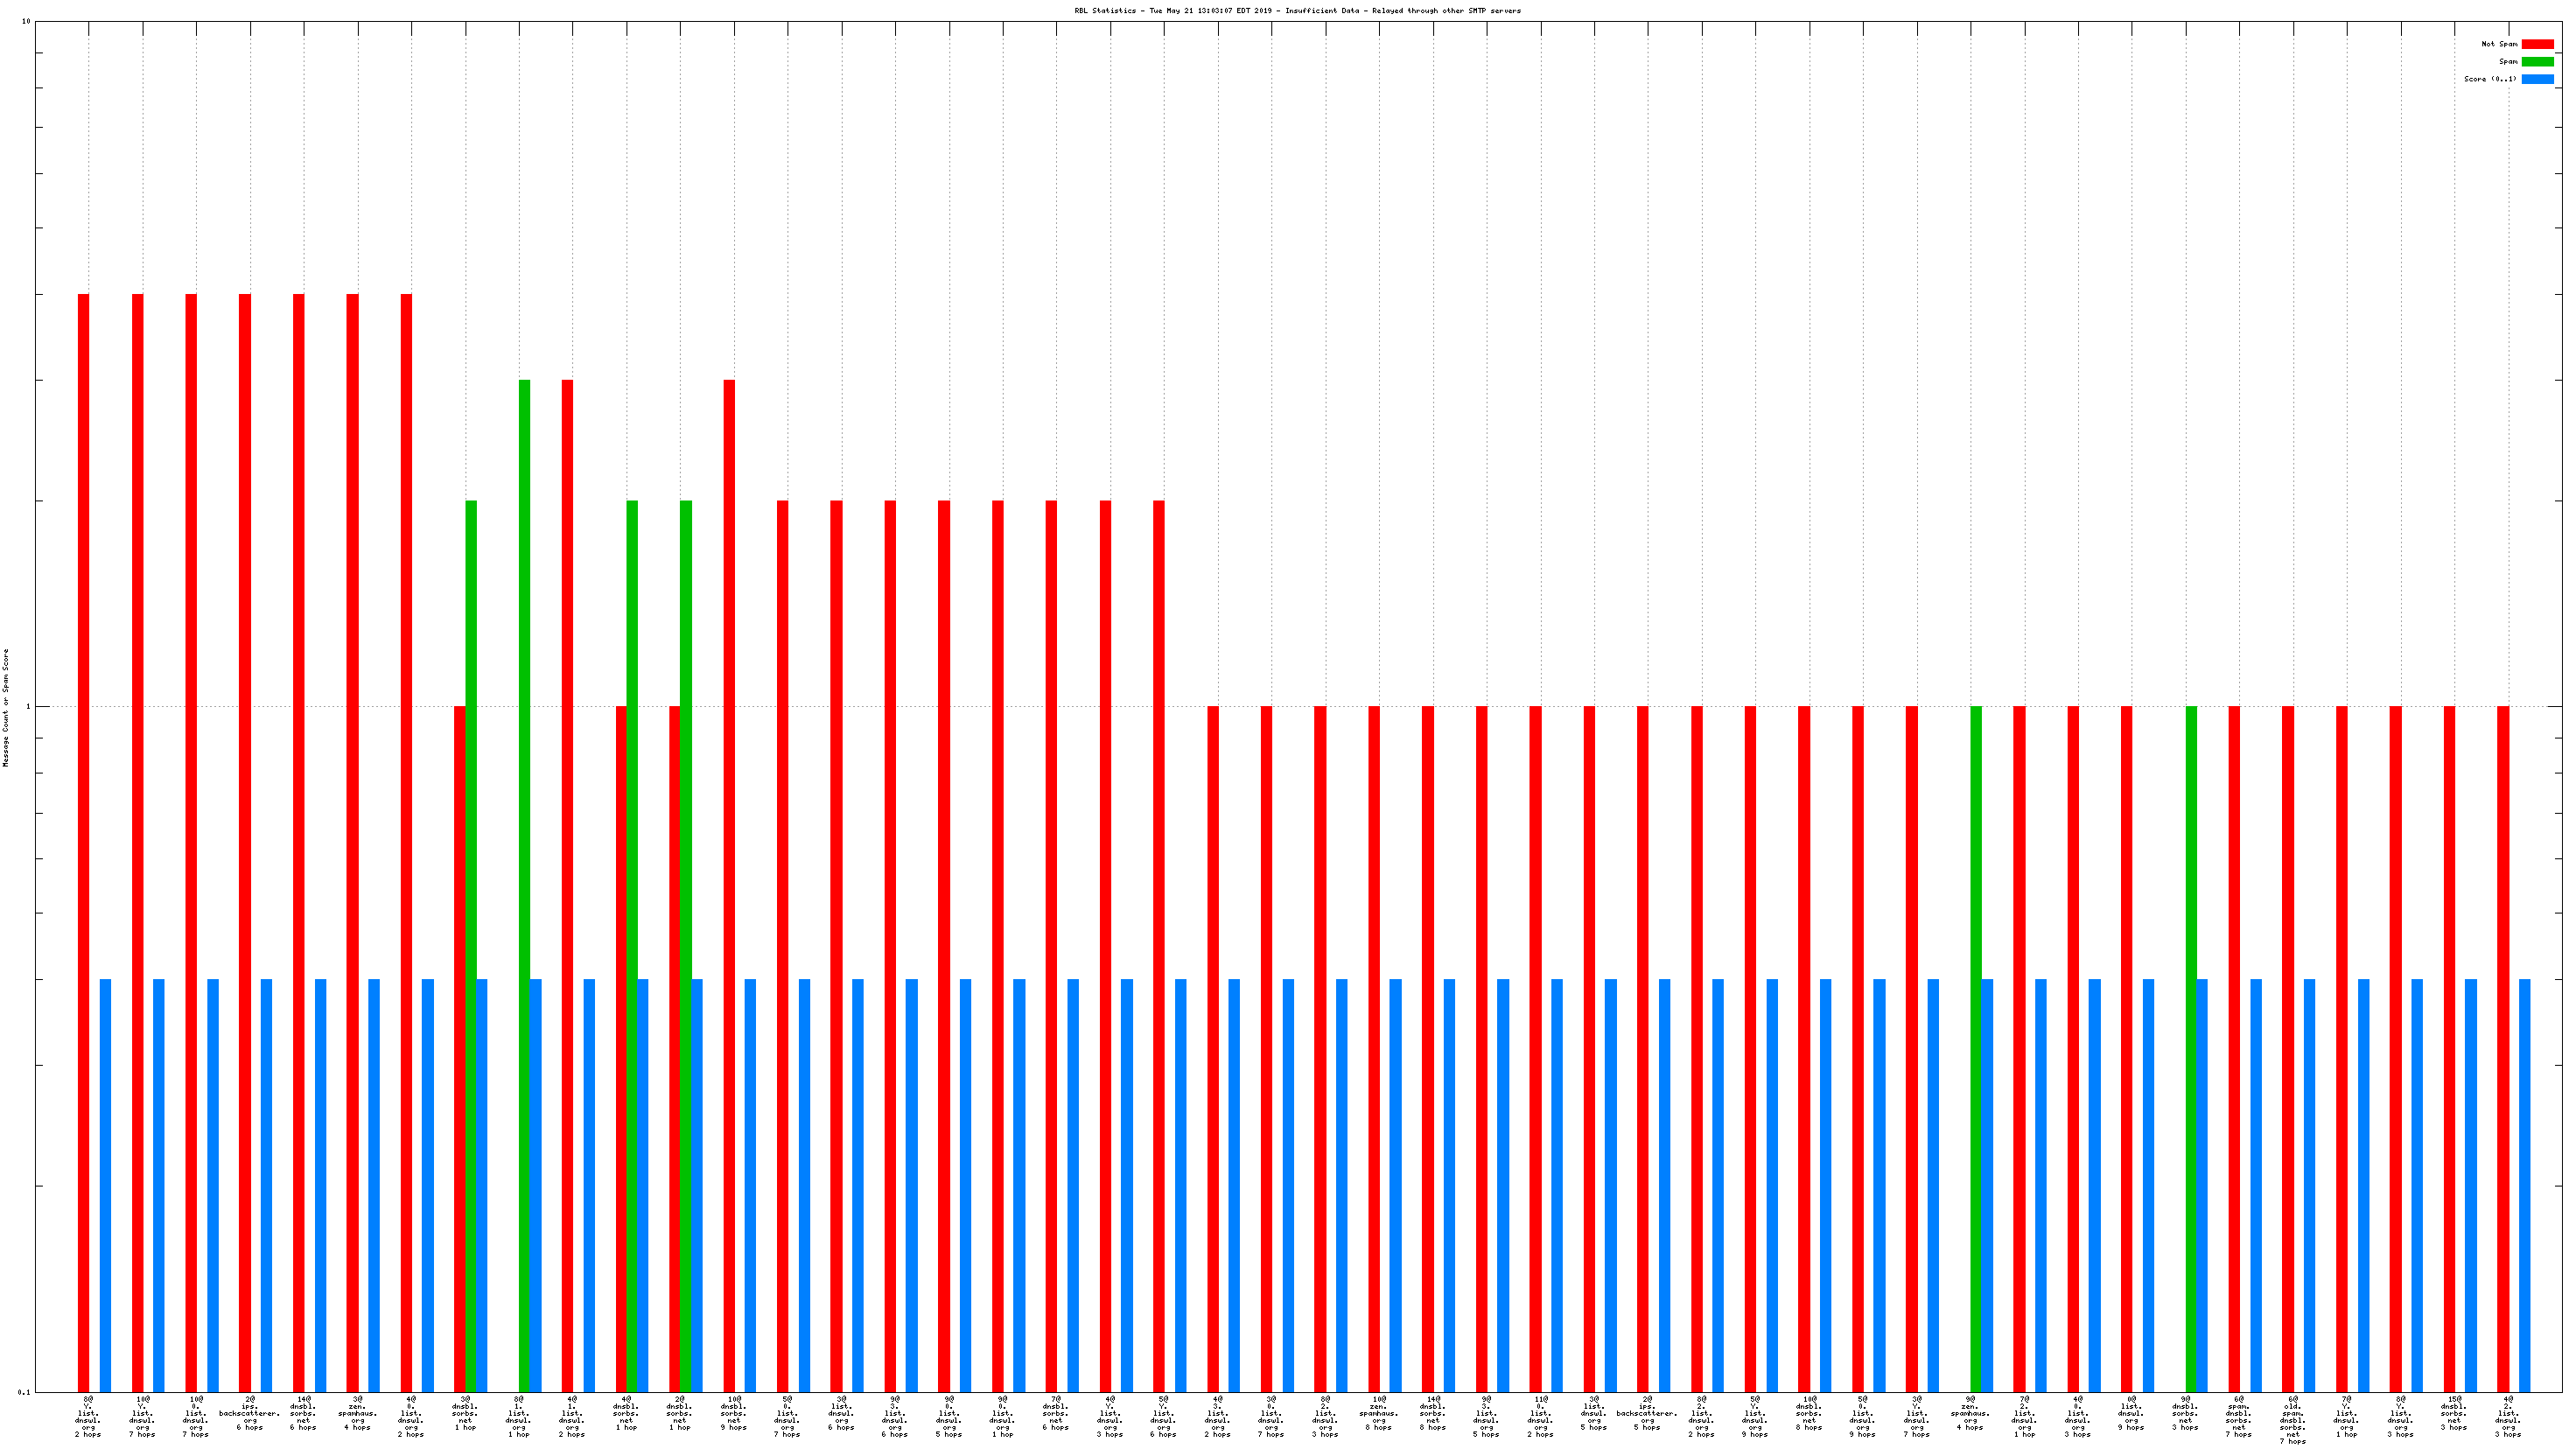Screen dimensions: 2576x1449
Task: Click the ips.backscatterer.org 5 hops label
Action: coord(1647,1413)
